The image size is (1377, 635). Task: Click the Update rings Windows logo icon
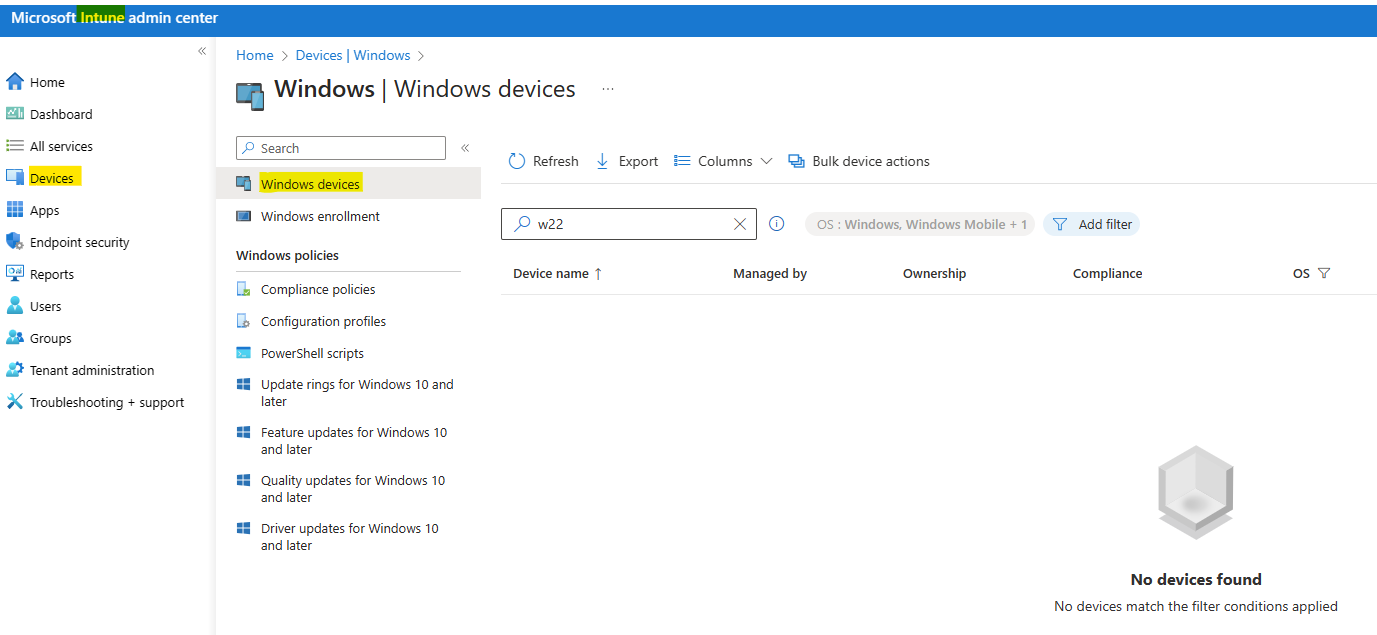click(x=243, y=384)
